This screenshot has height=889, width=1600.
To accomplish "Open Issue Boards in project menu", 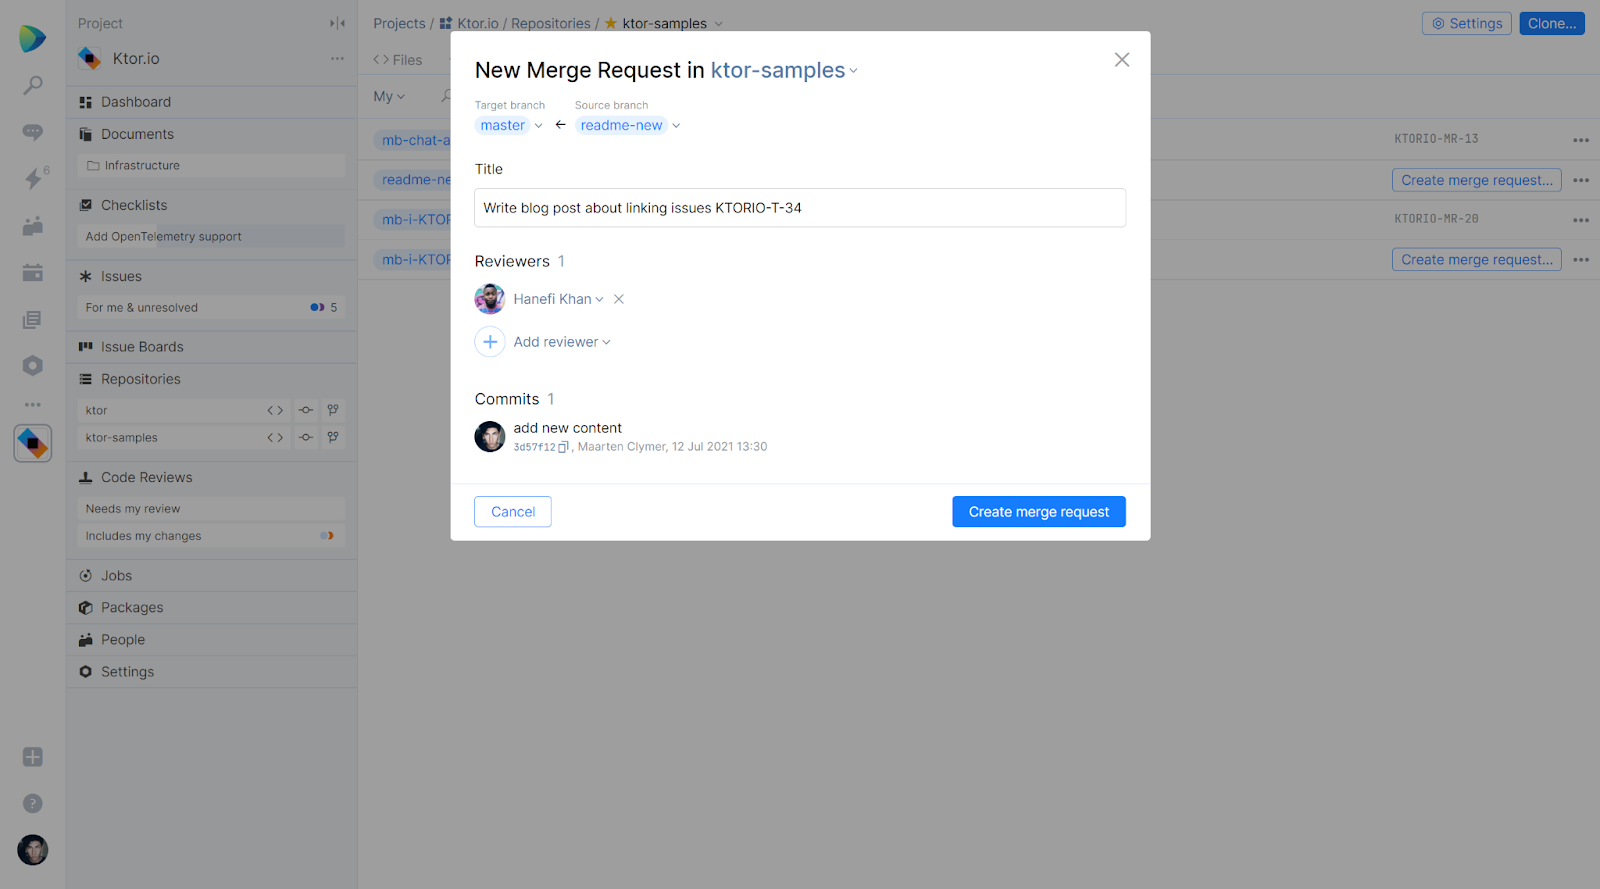I will click(x=142, y=347).
